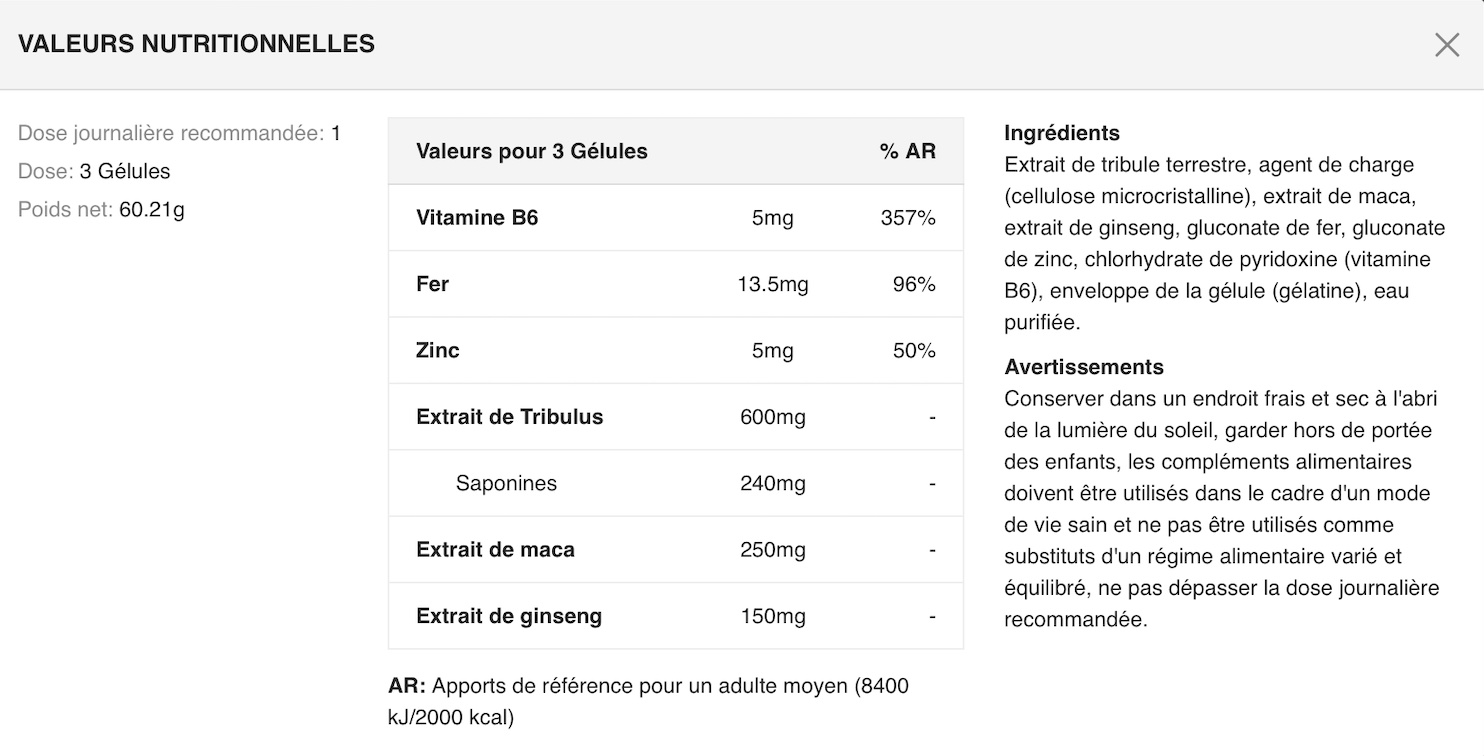Image resolution: width=1484 pixels, height=756 pixels.
Task: Select the Poids net 60.21g line
Action: (101, 209)
